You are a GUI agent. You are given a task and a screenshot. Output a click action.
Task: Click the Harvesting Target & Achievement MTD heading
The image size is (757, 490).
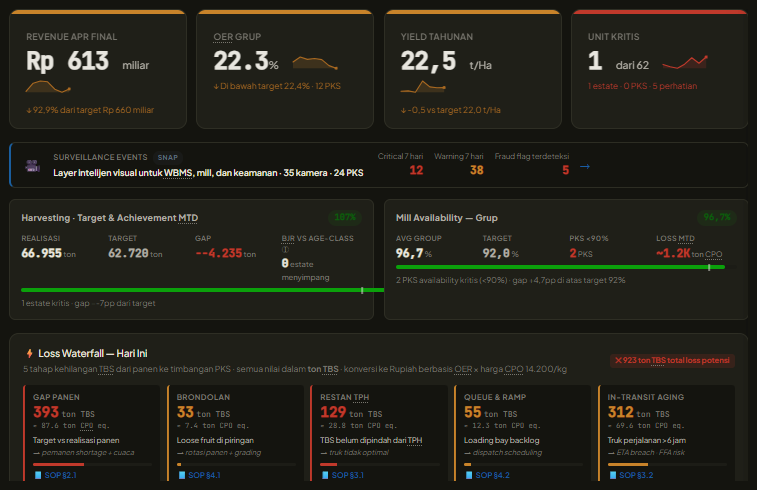110,218
